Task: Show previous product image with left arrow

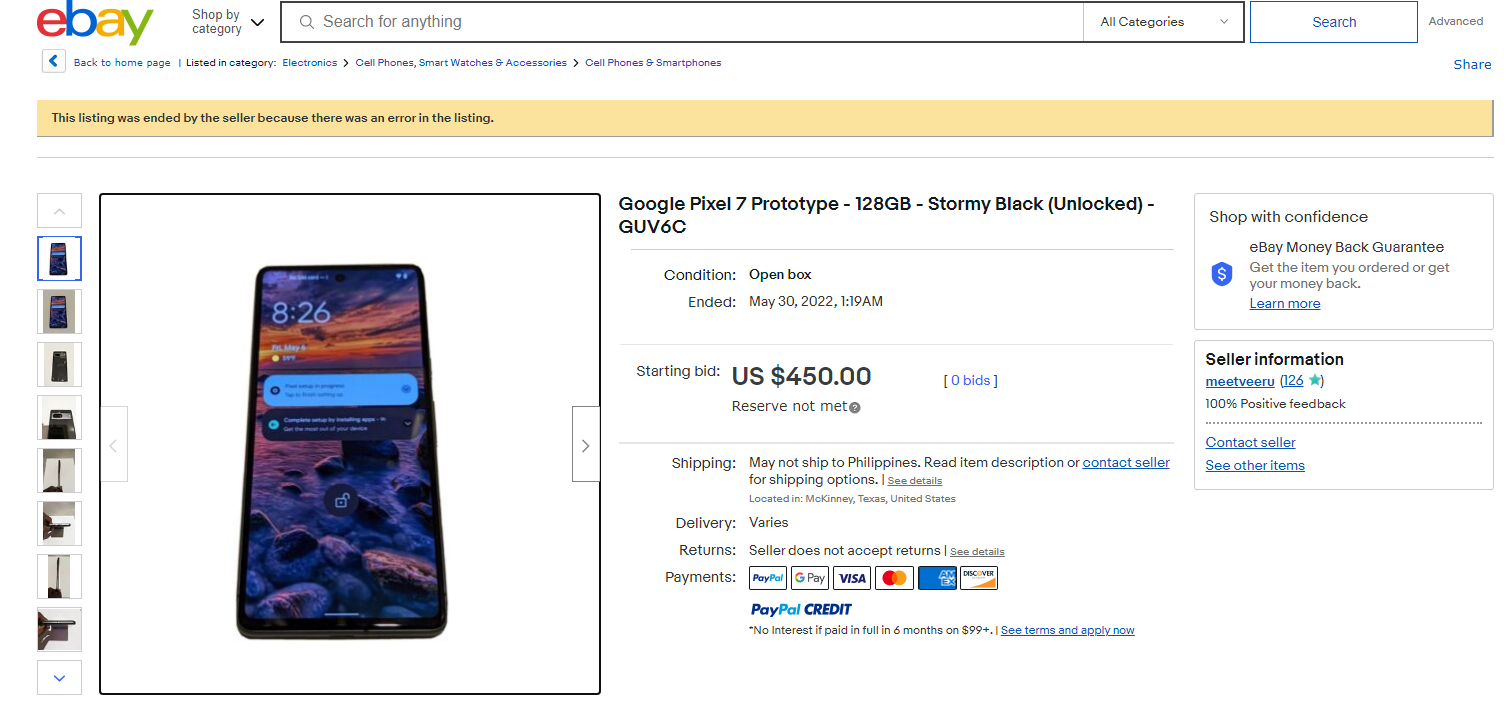Action: [113, 445]
